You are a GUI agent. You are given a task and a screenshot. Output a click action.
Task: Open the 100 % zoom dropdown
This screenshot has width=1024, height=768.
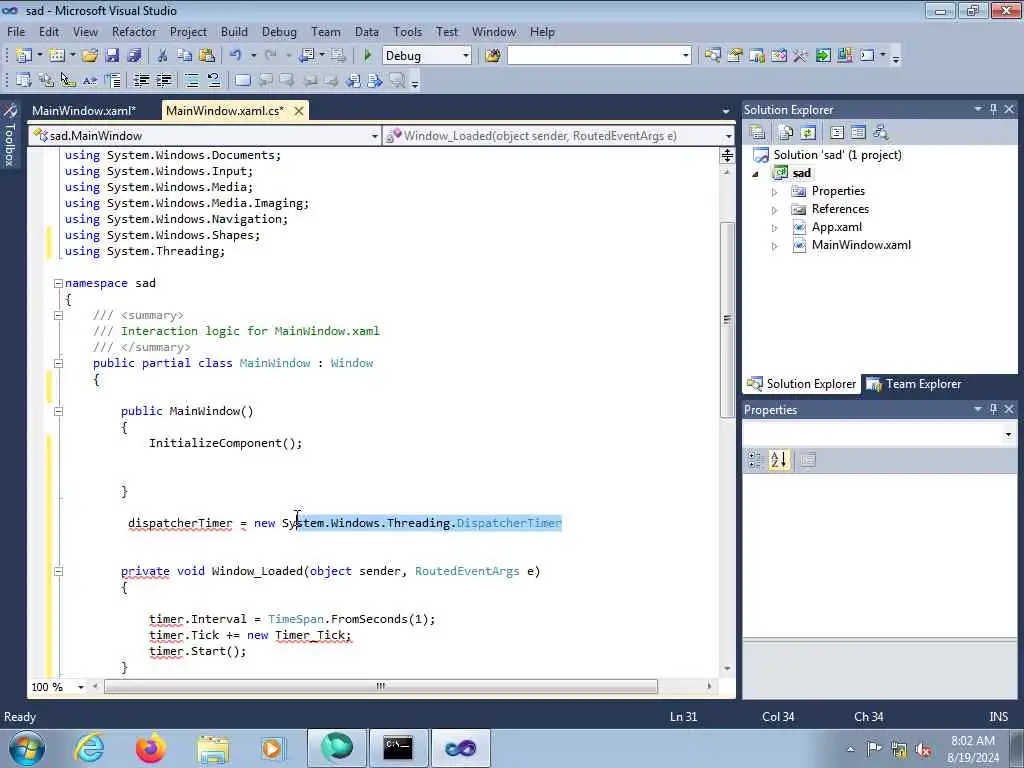81,687
